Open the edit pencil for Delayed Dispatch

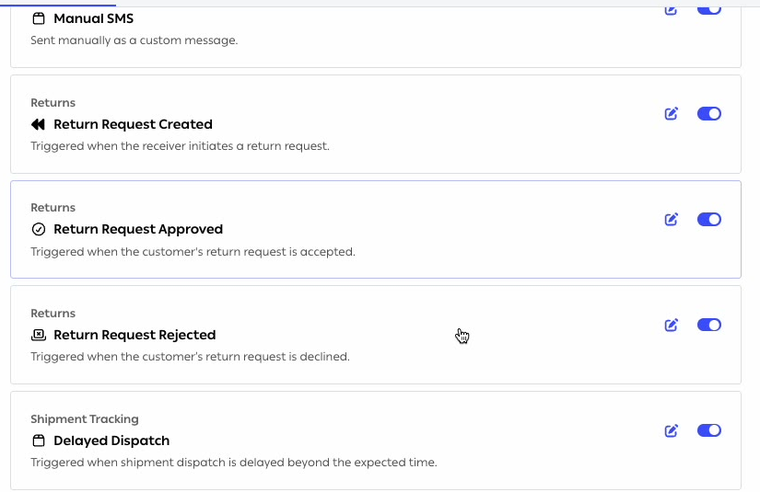(x=671, y=431)
